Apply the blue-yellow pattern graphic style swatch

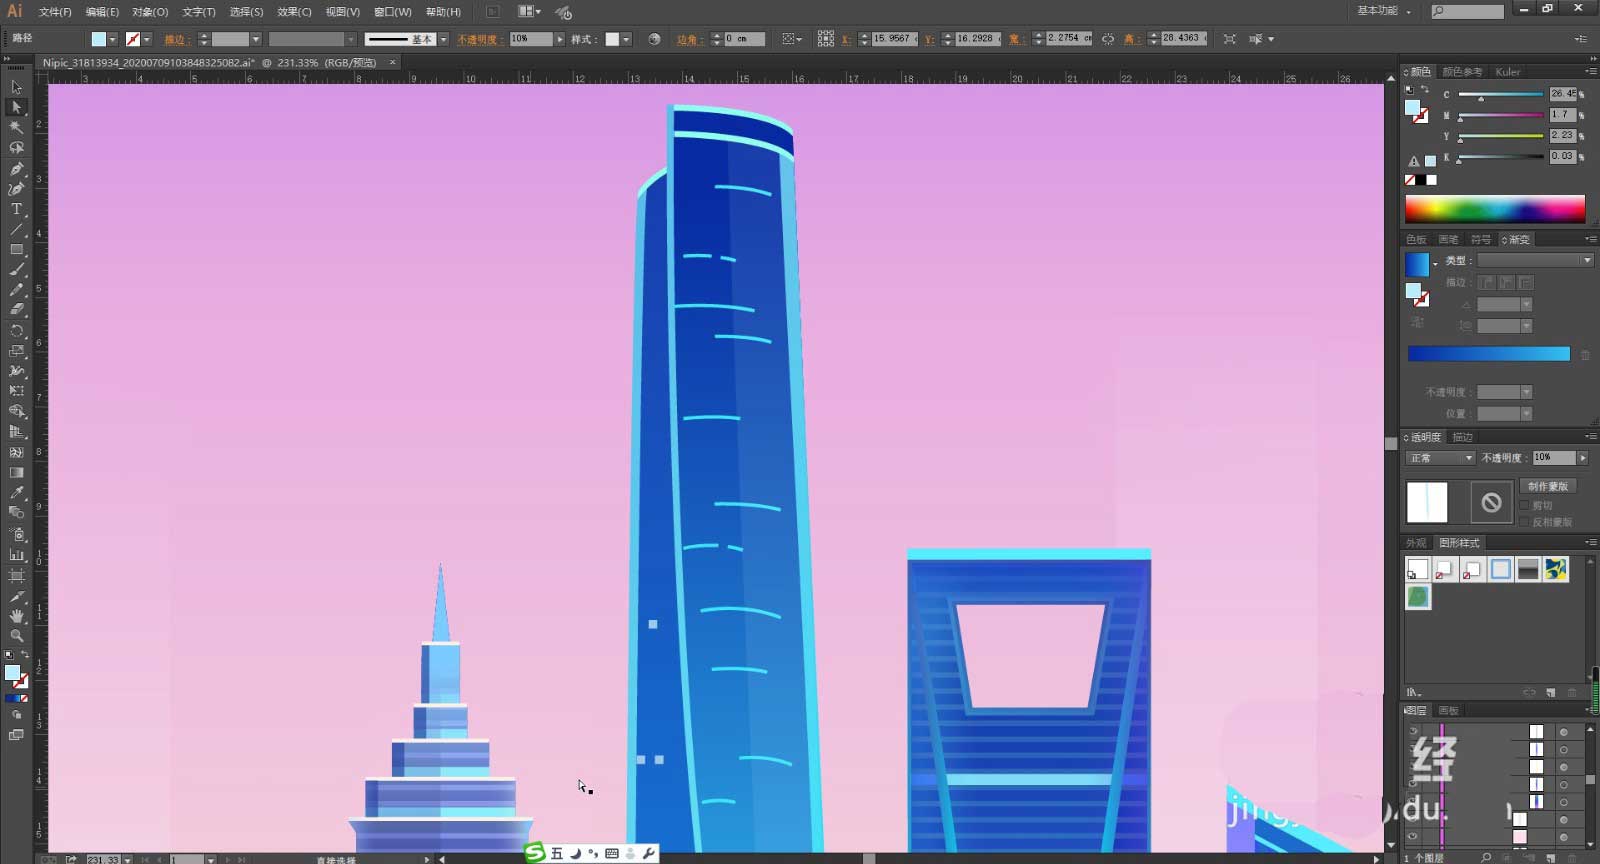click(1556, 569)
